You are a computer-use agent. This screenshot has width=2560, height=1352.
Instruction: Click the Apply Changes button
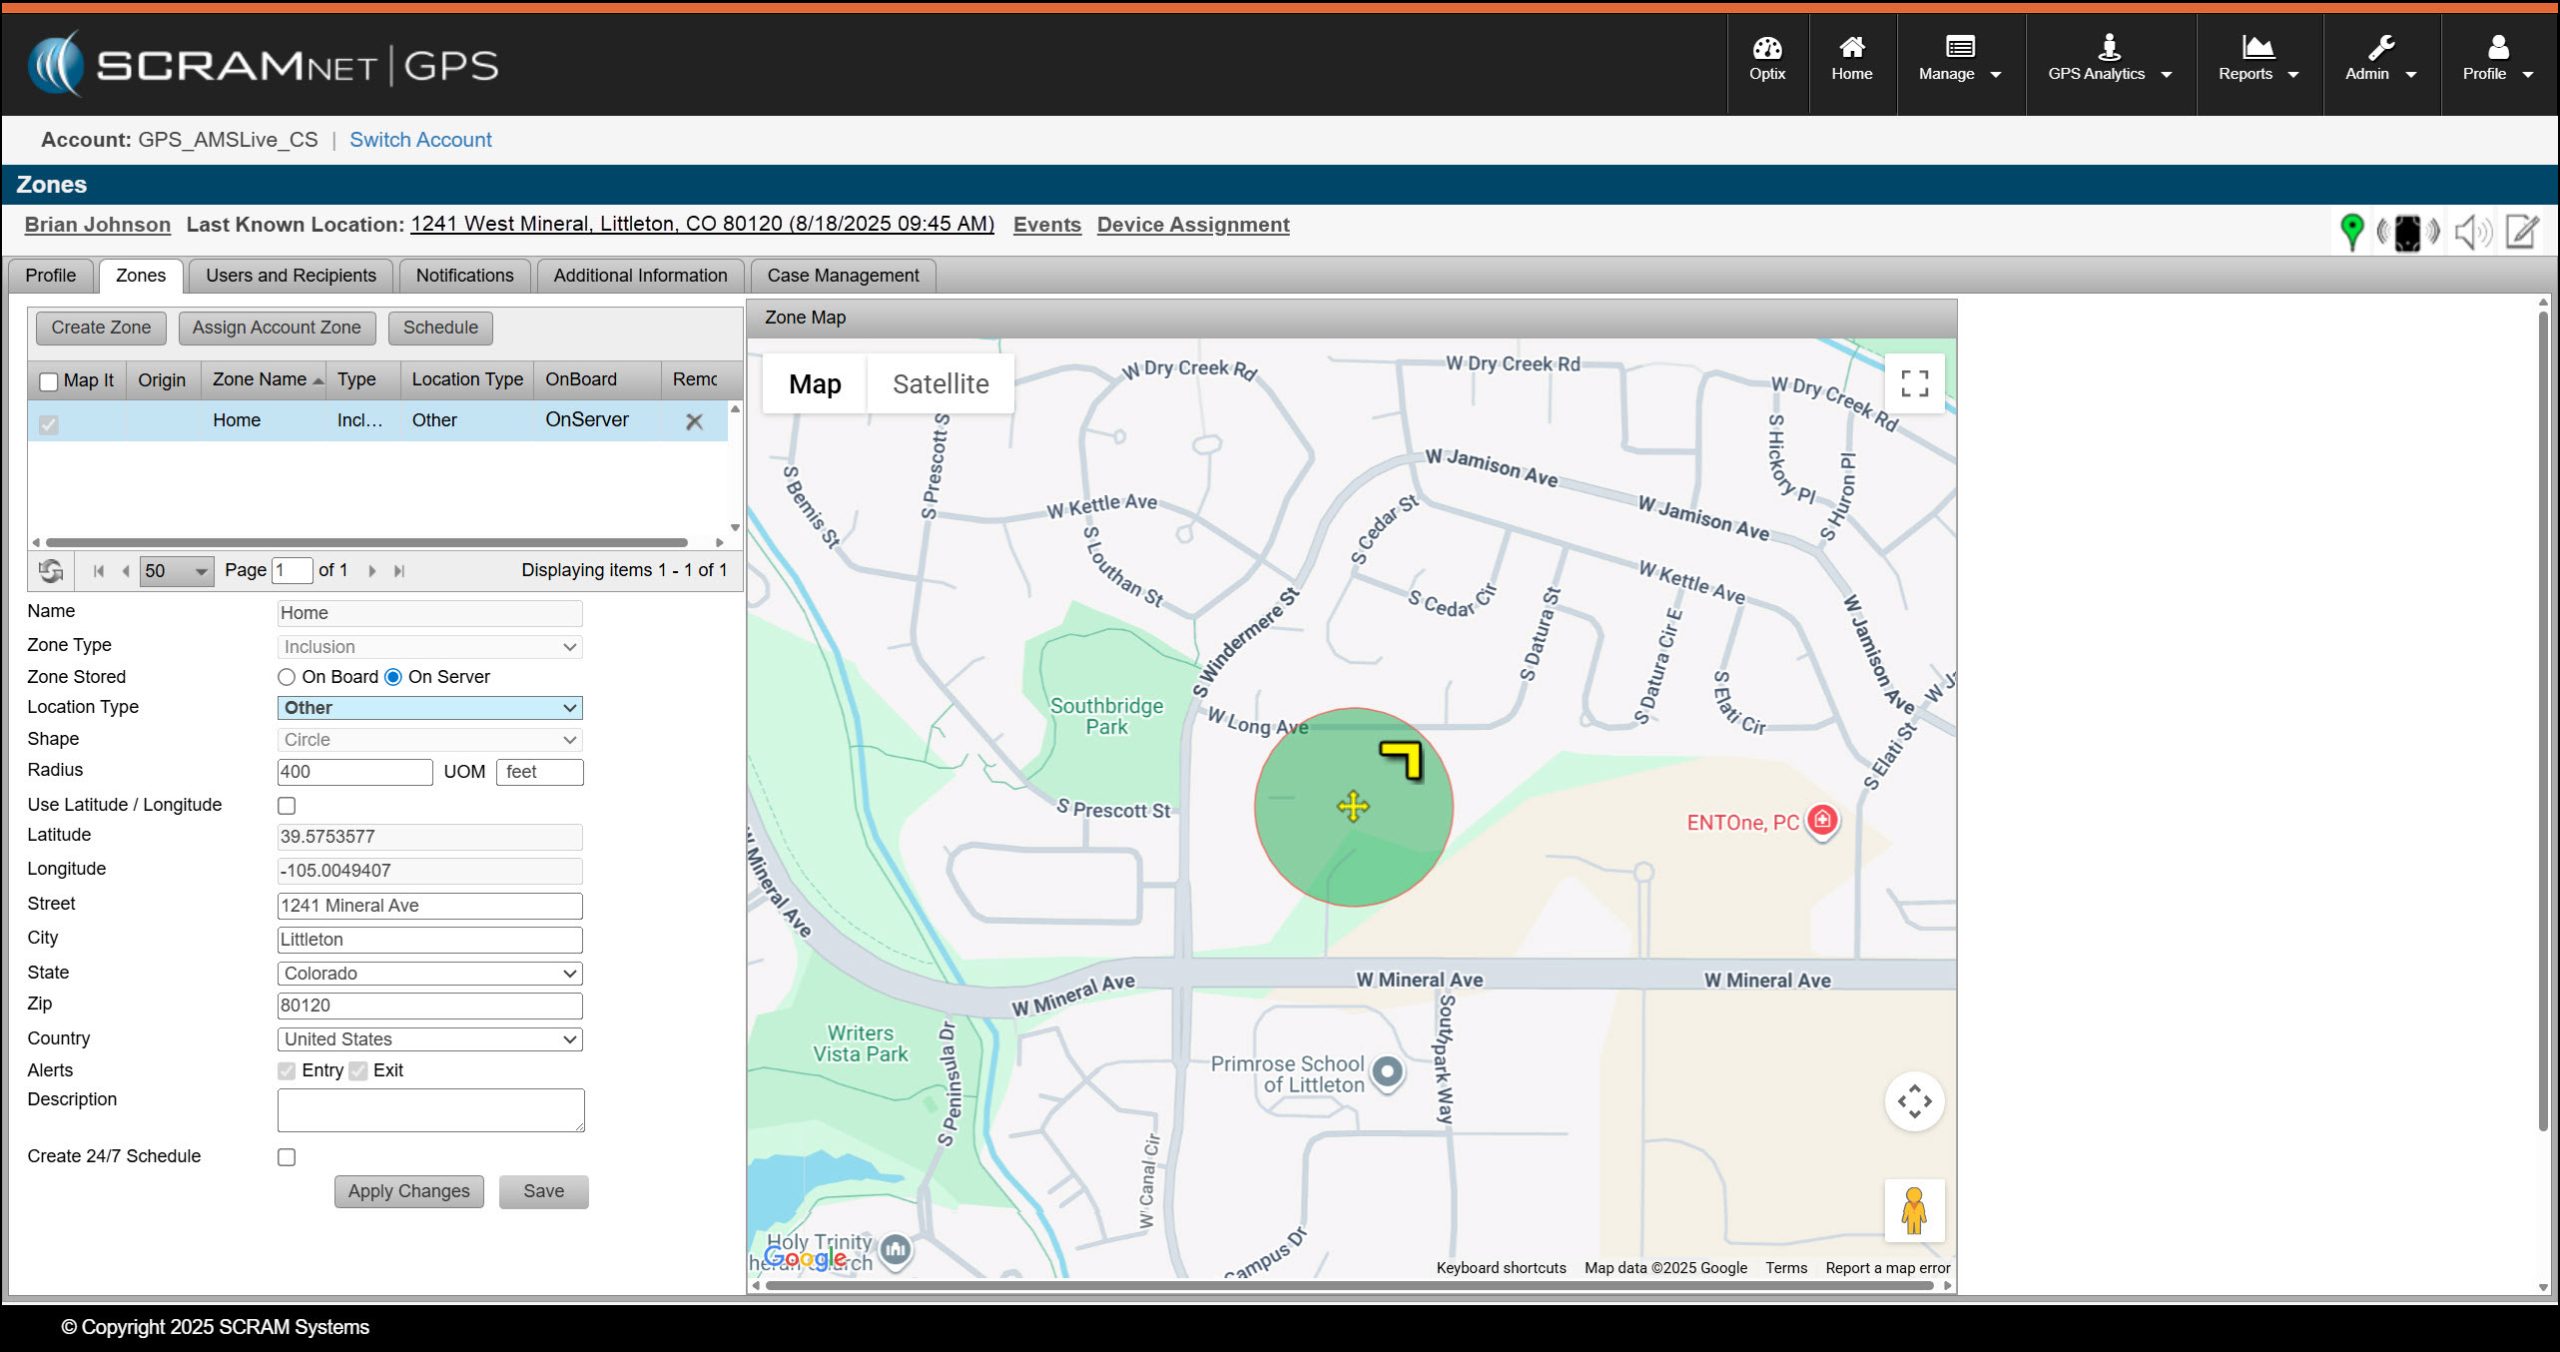408,1191
